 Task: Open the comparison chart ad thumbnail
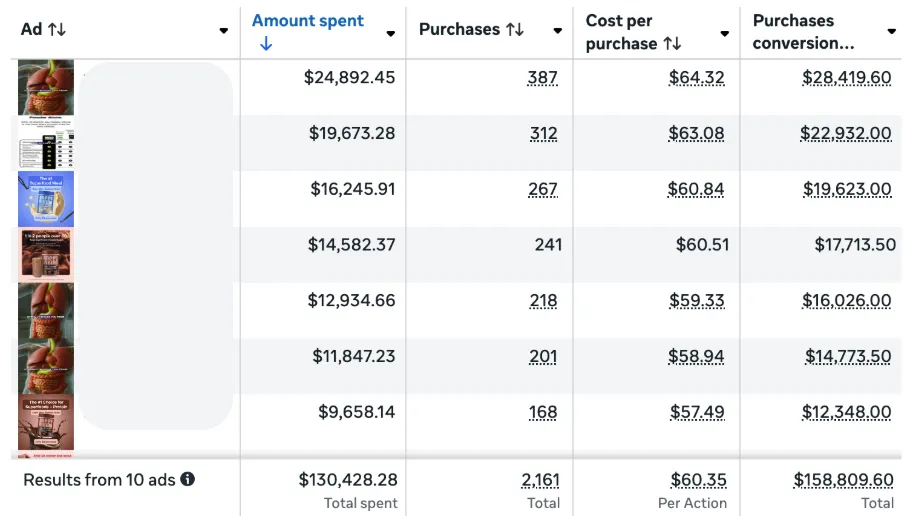pos(46,143)
